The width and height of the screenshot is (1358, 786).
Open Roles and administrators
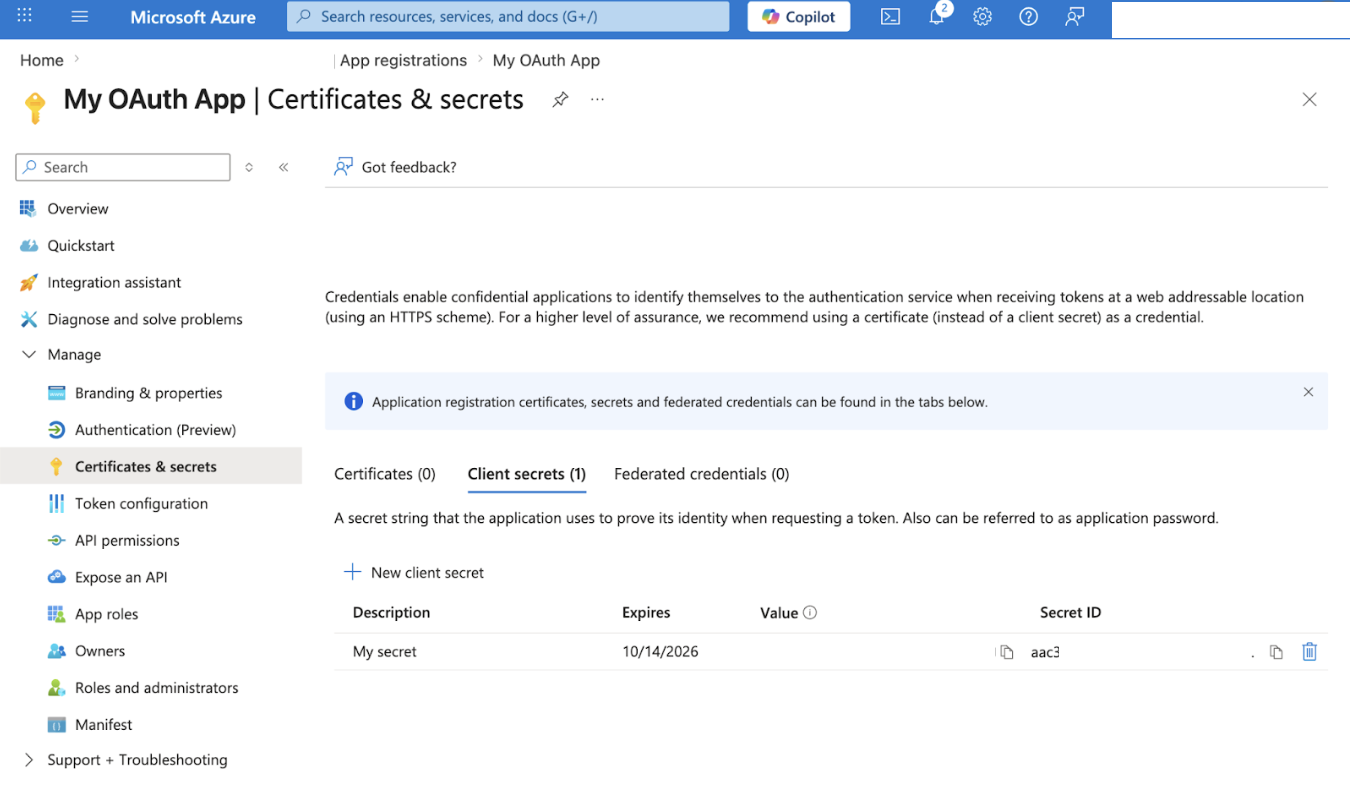click(x=156, y=688)
